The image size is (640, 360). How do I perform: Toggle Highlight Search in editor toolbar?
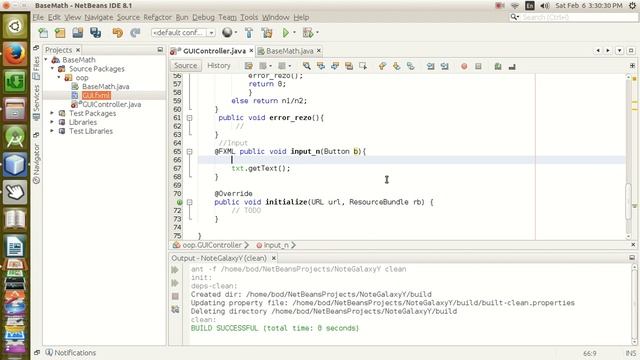tap(349, 66)
